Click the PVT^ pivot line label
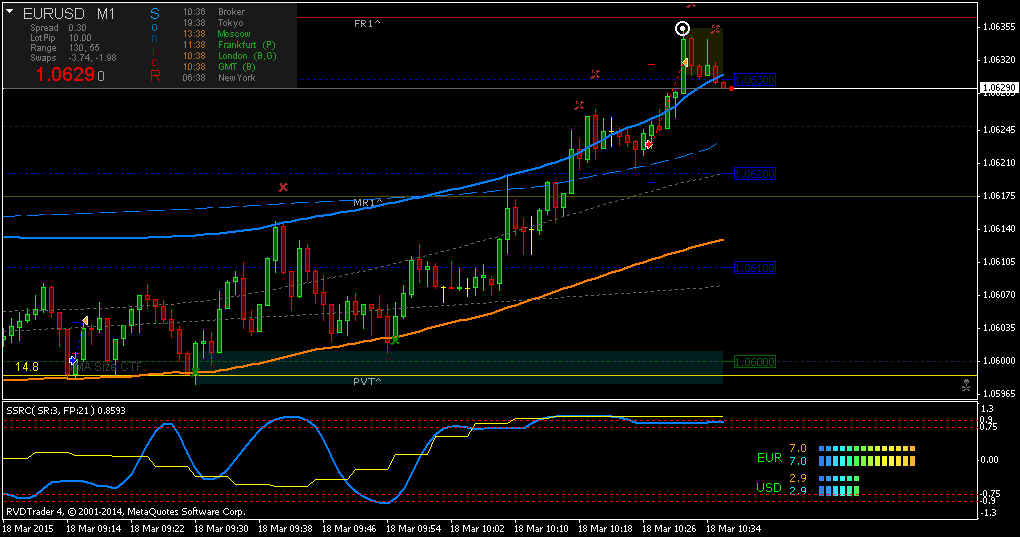Image resolution: width=1020 pixels, height=537 pixels. (368, 382)
